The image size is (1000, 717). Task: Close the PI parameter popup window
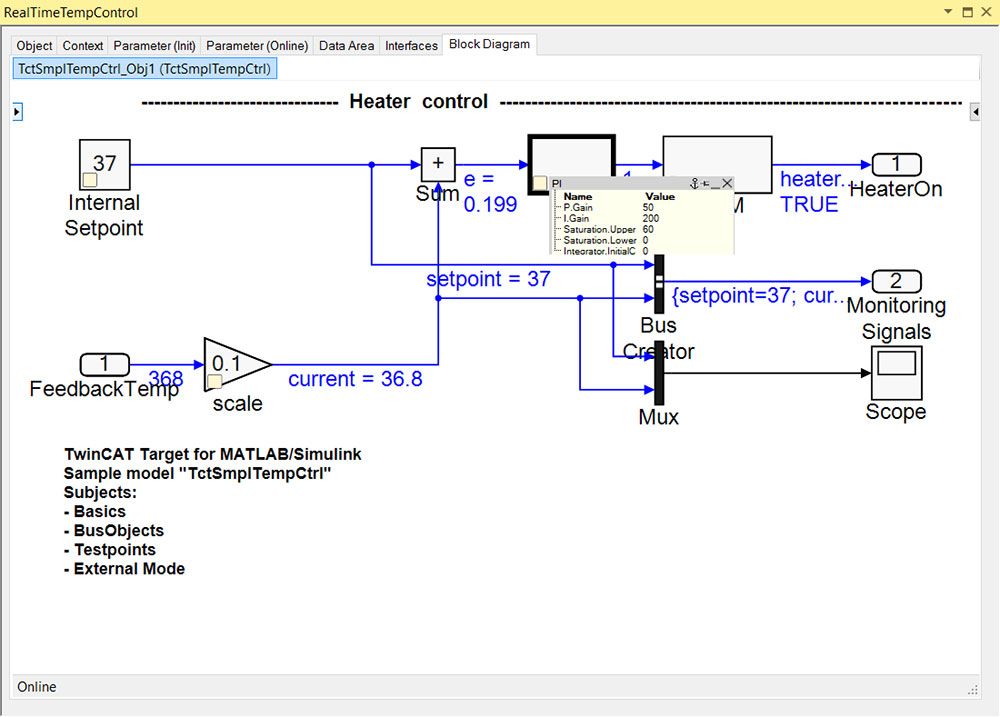coord(727,184)
